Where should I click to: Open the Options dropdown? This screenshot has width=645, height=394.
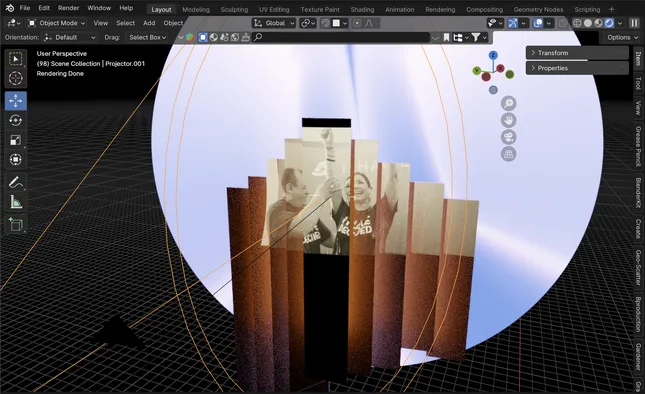point(622,37)
